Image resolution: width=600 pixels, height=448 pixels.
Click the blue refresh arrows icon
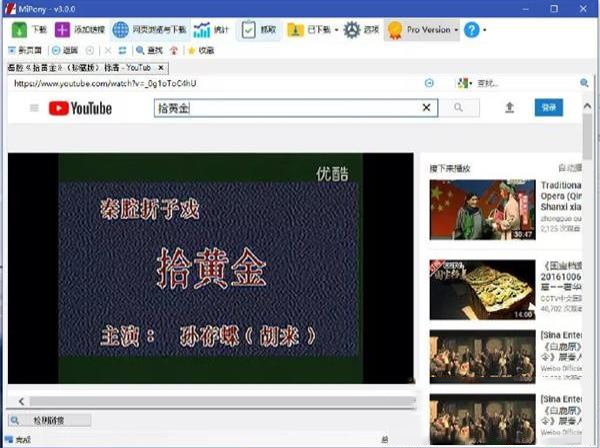(122, 50)
